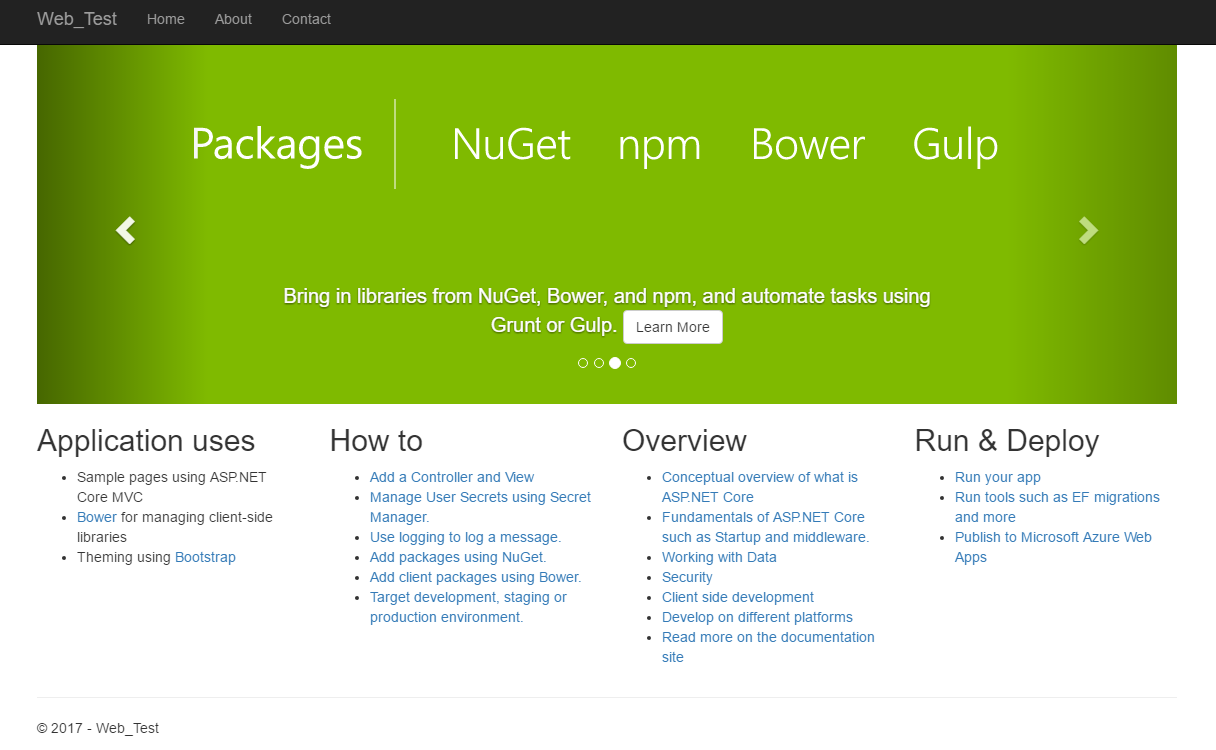Select the second carousel indicator dot
This screenshot has height=750, width=1216.
pyautogui.click(x=599, y=363)
